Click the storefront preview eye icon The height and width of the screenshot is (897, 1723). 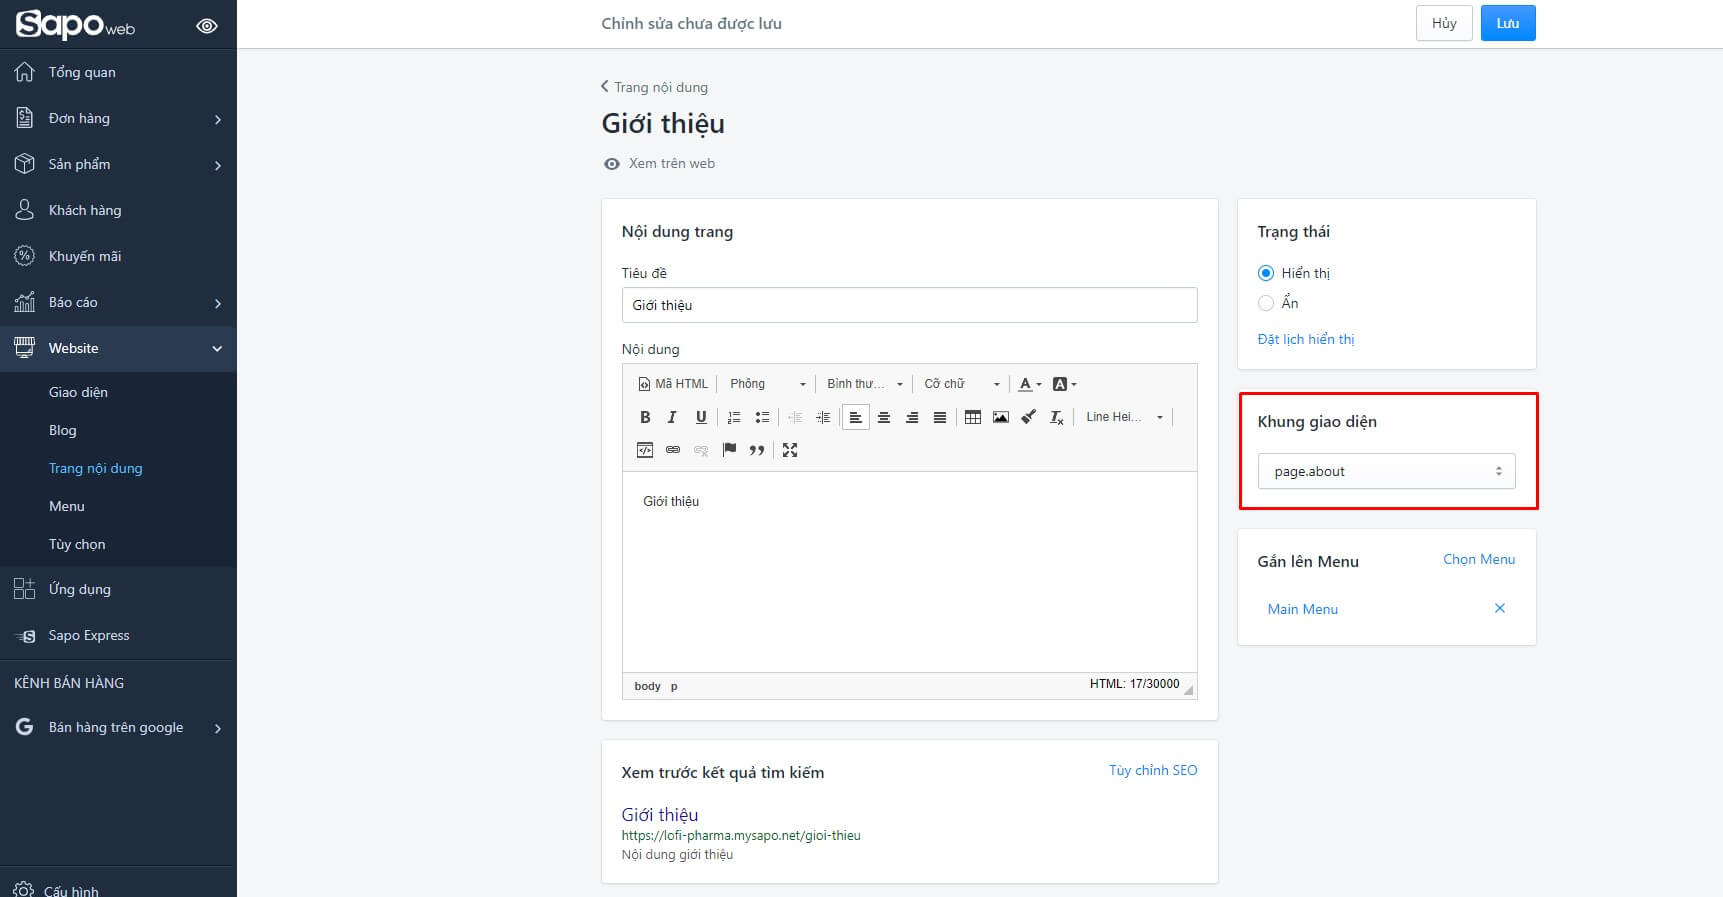click(x=207, y=26)
